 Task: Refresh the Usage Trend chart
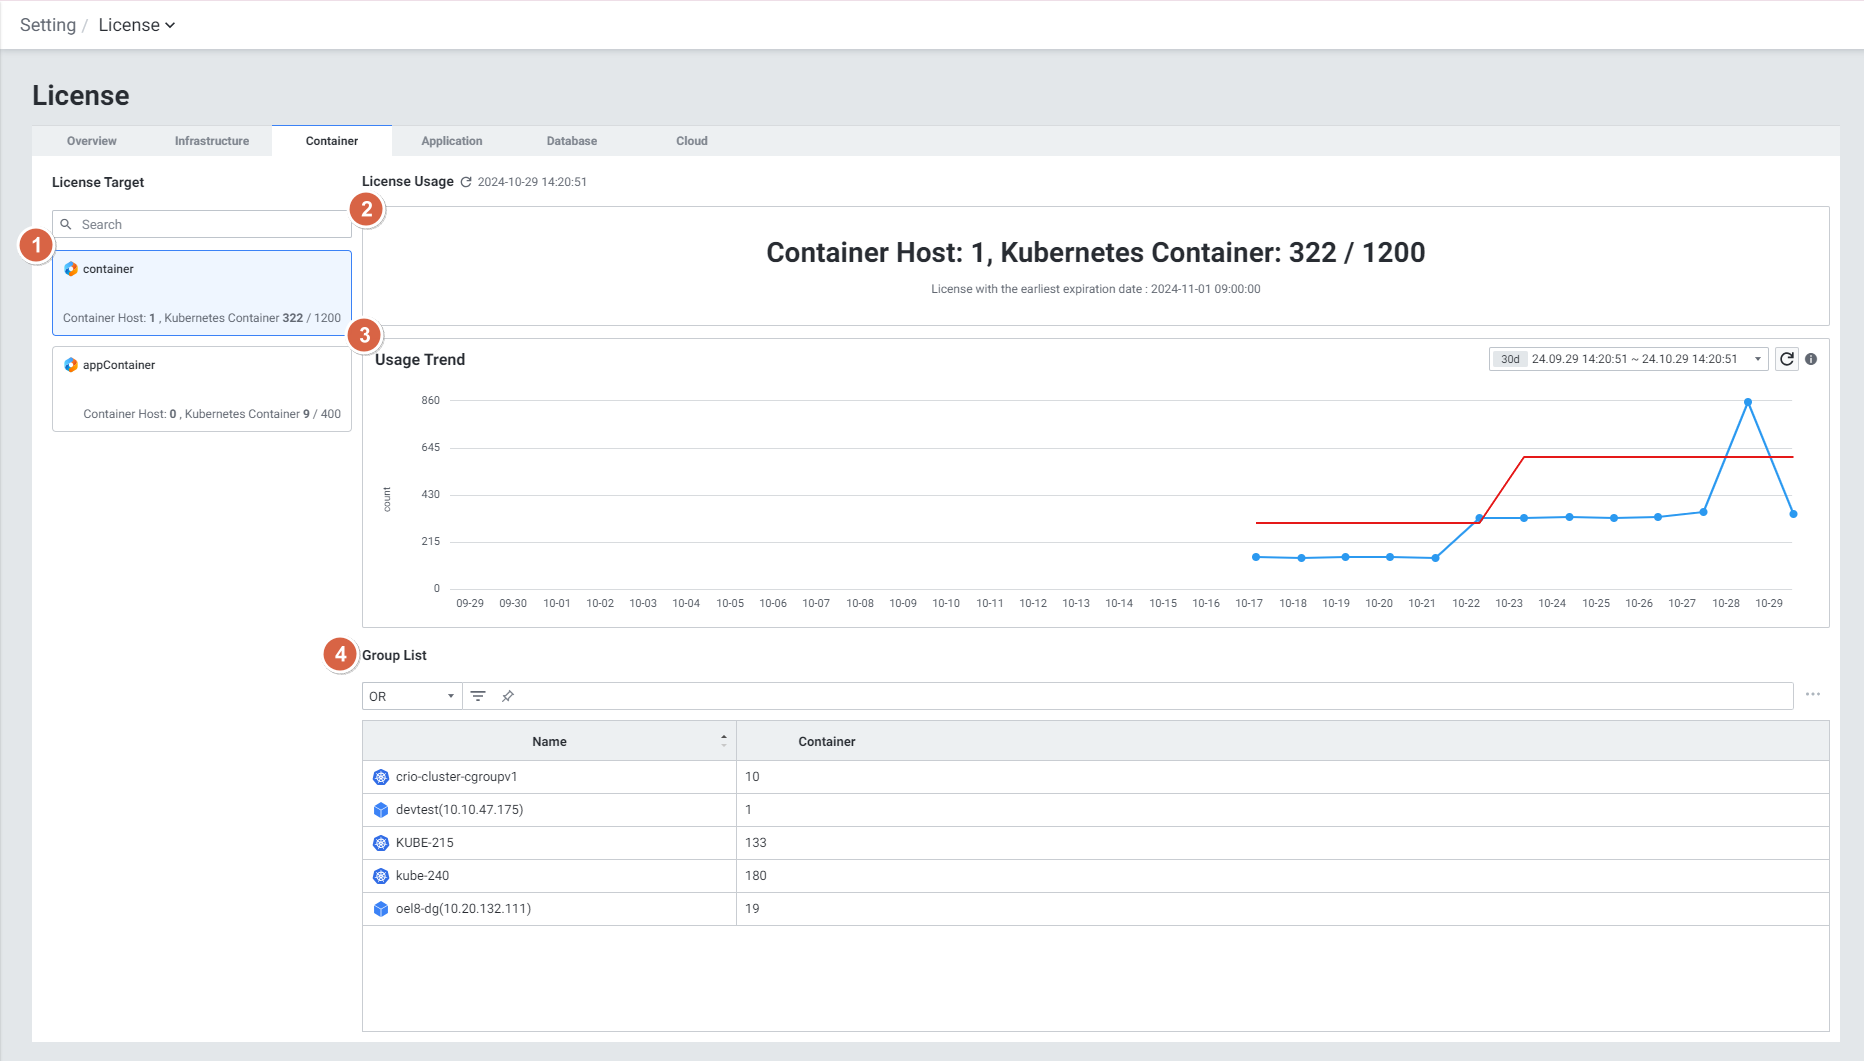coord(1787,359)
